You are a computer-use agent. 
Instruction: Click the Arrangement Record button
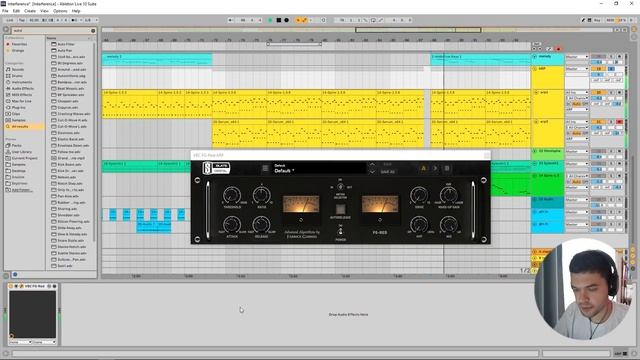pyautogui.click(x=287, y=20)
